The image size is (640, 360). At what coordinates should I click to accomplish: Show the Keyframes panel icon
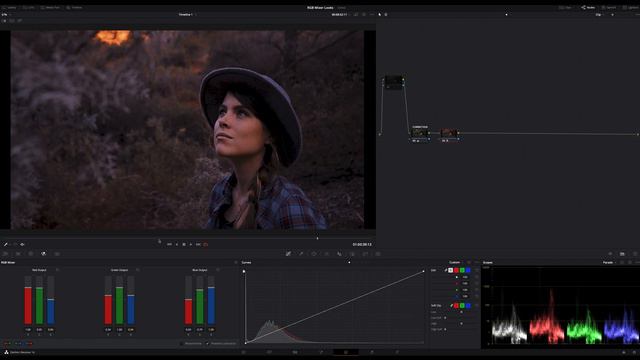(610, 254)
